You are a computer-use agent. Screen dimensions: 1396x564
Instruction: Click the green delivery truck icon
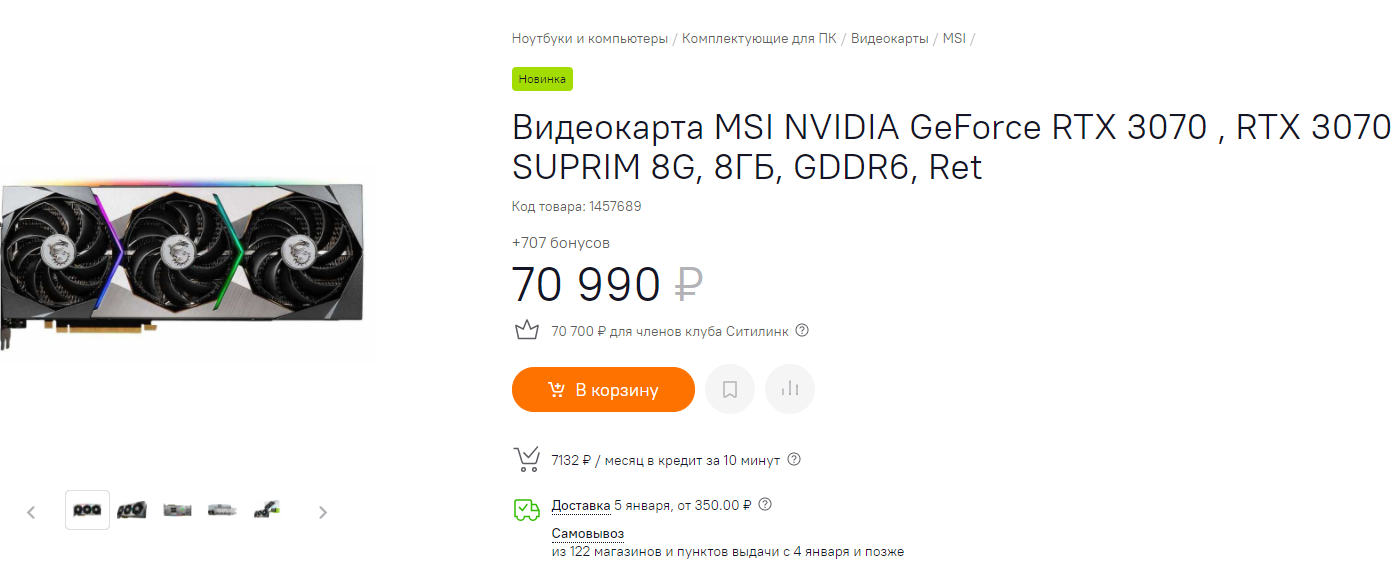[526, 509]
